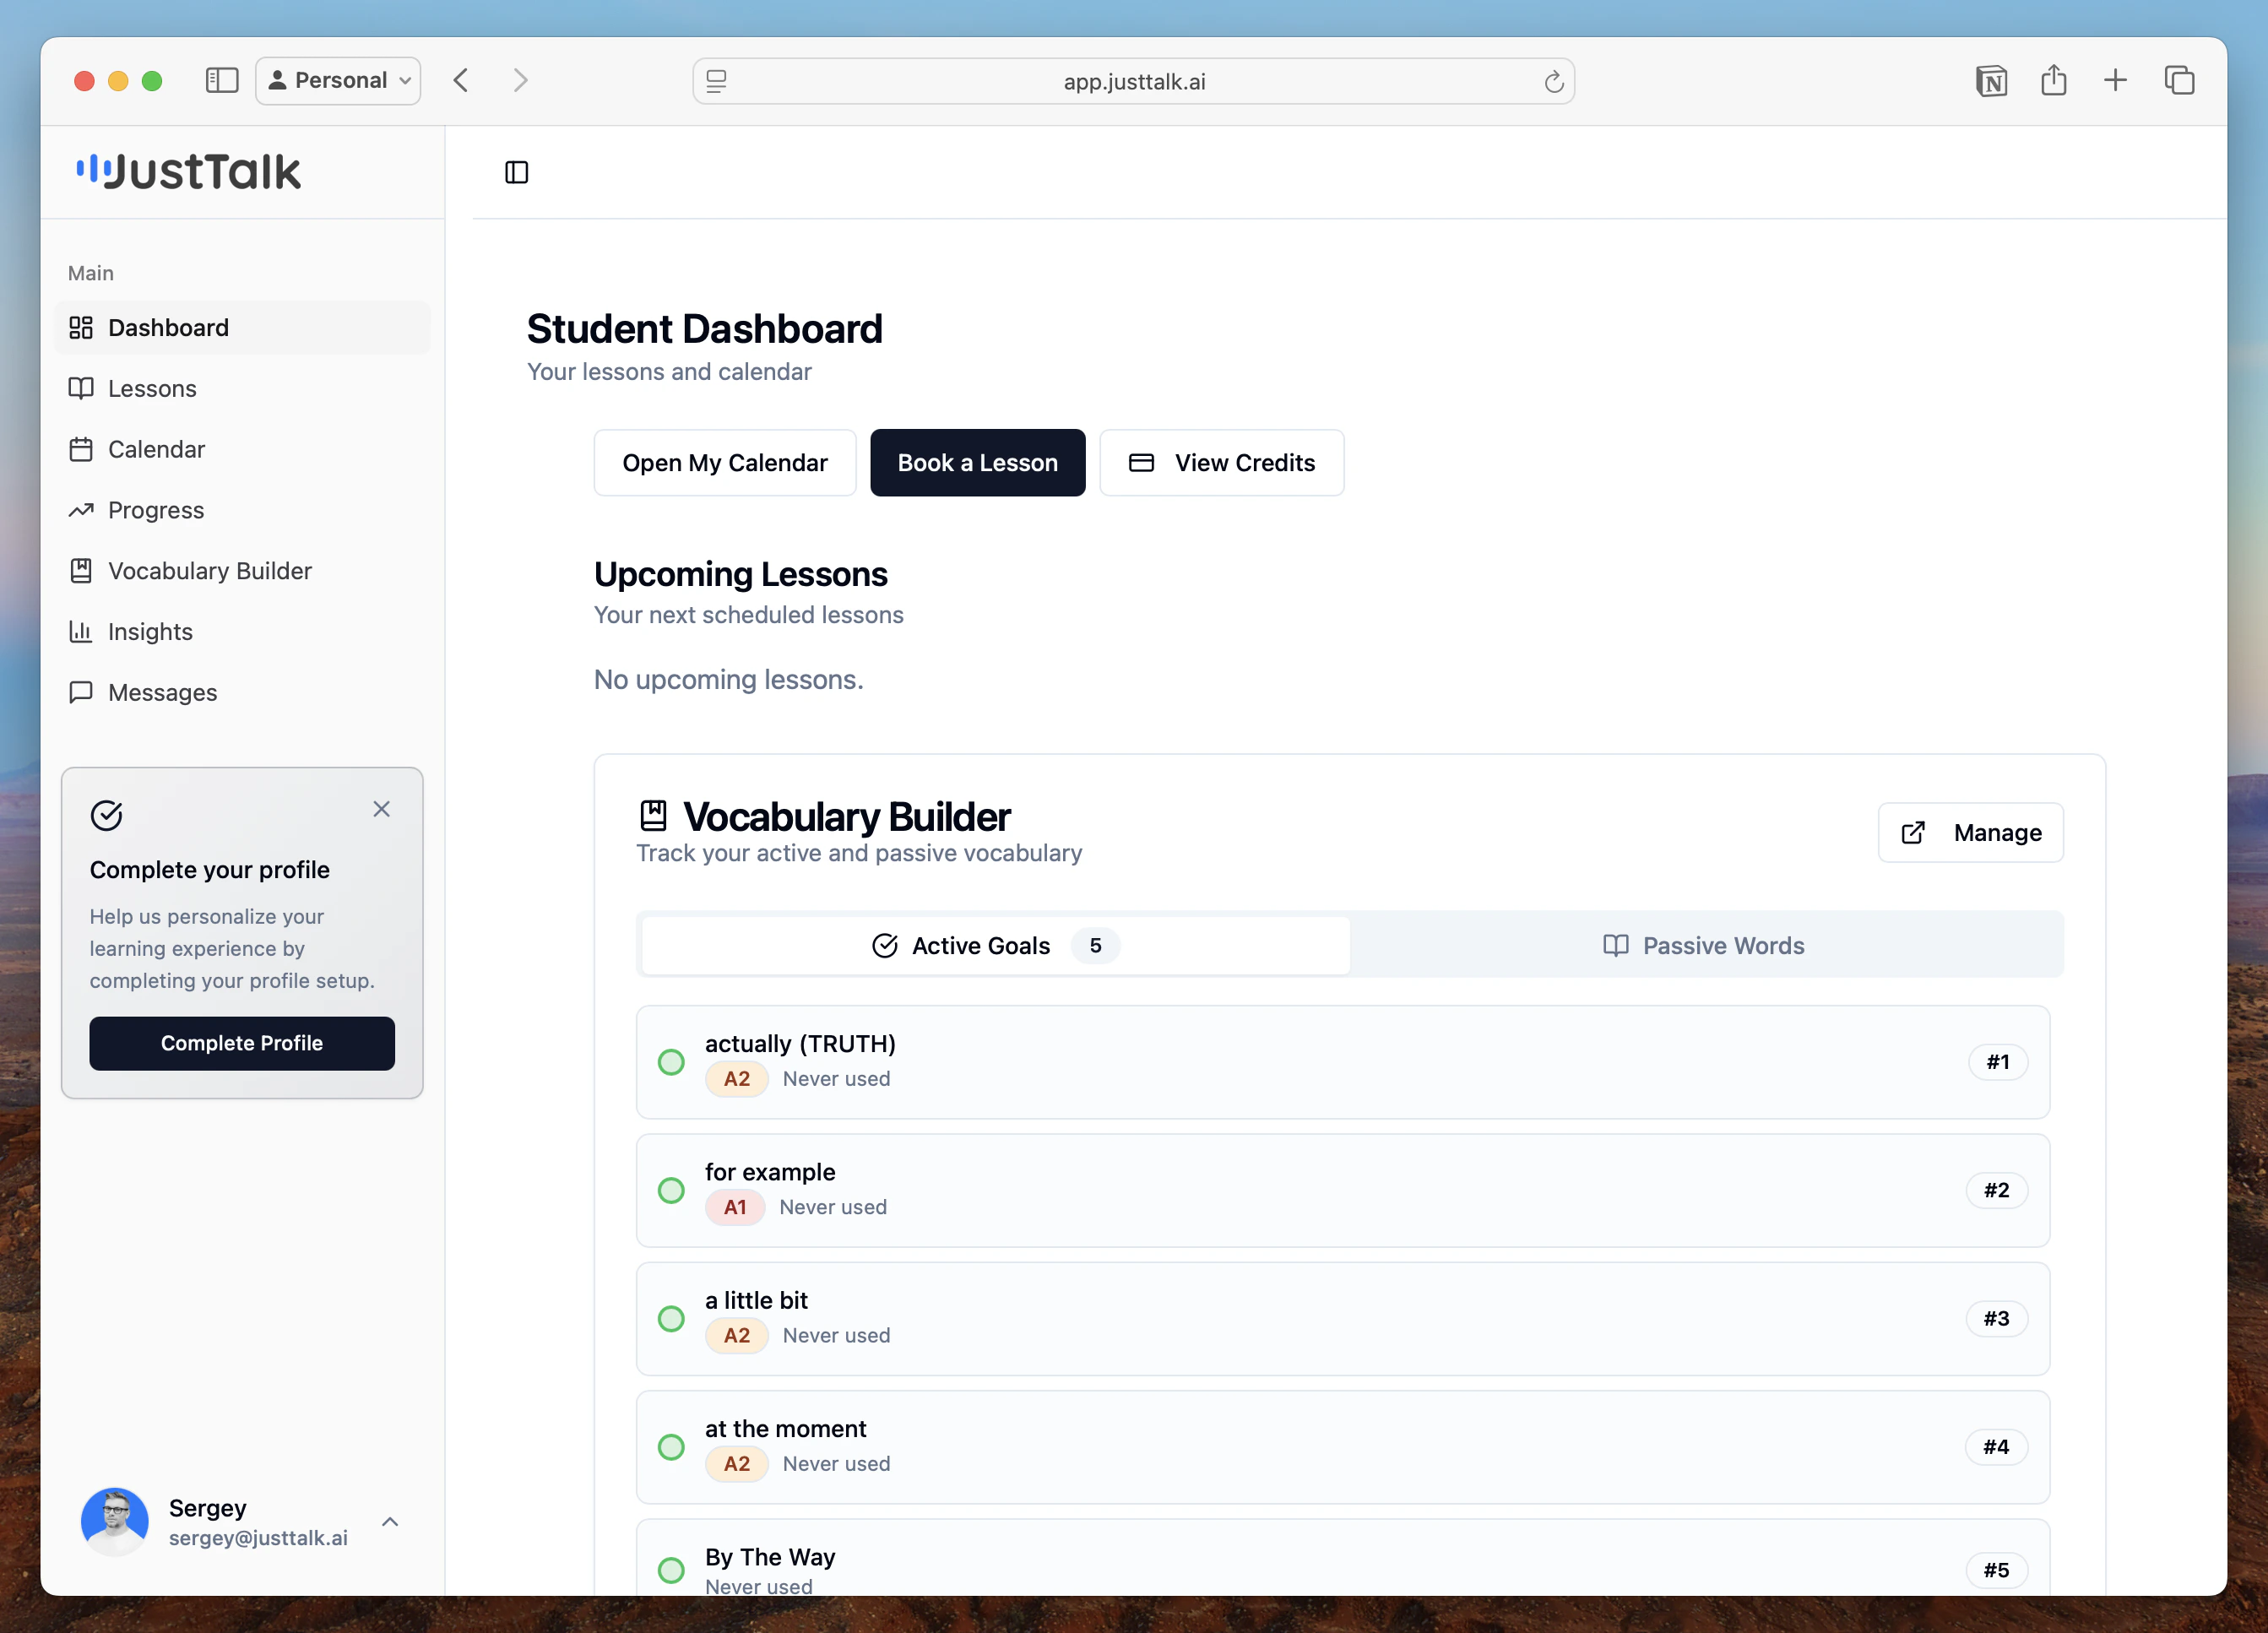
Task: Reload the page with the refresh icon
Action: (x=1553, y=81)
